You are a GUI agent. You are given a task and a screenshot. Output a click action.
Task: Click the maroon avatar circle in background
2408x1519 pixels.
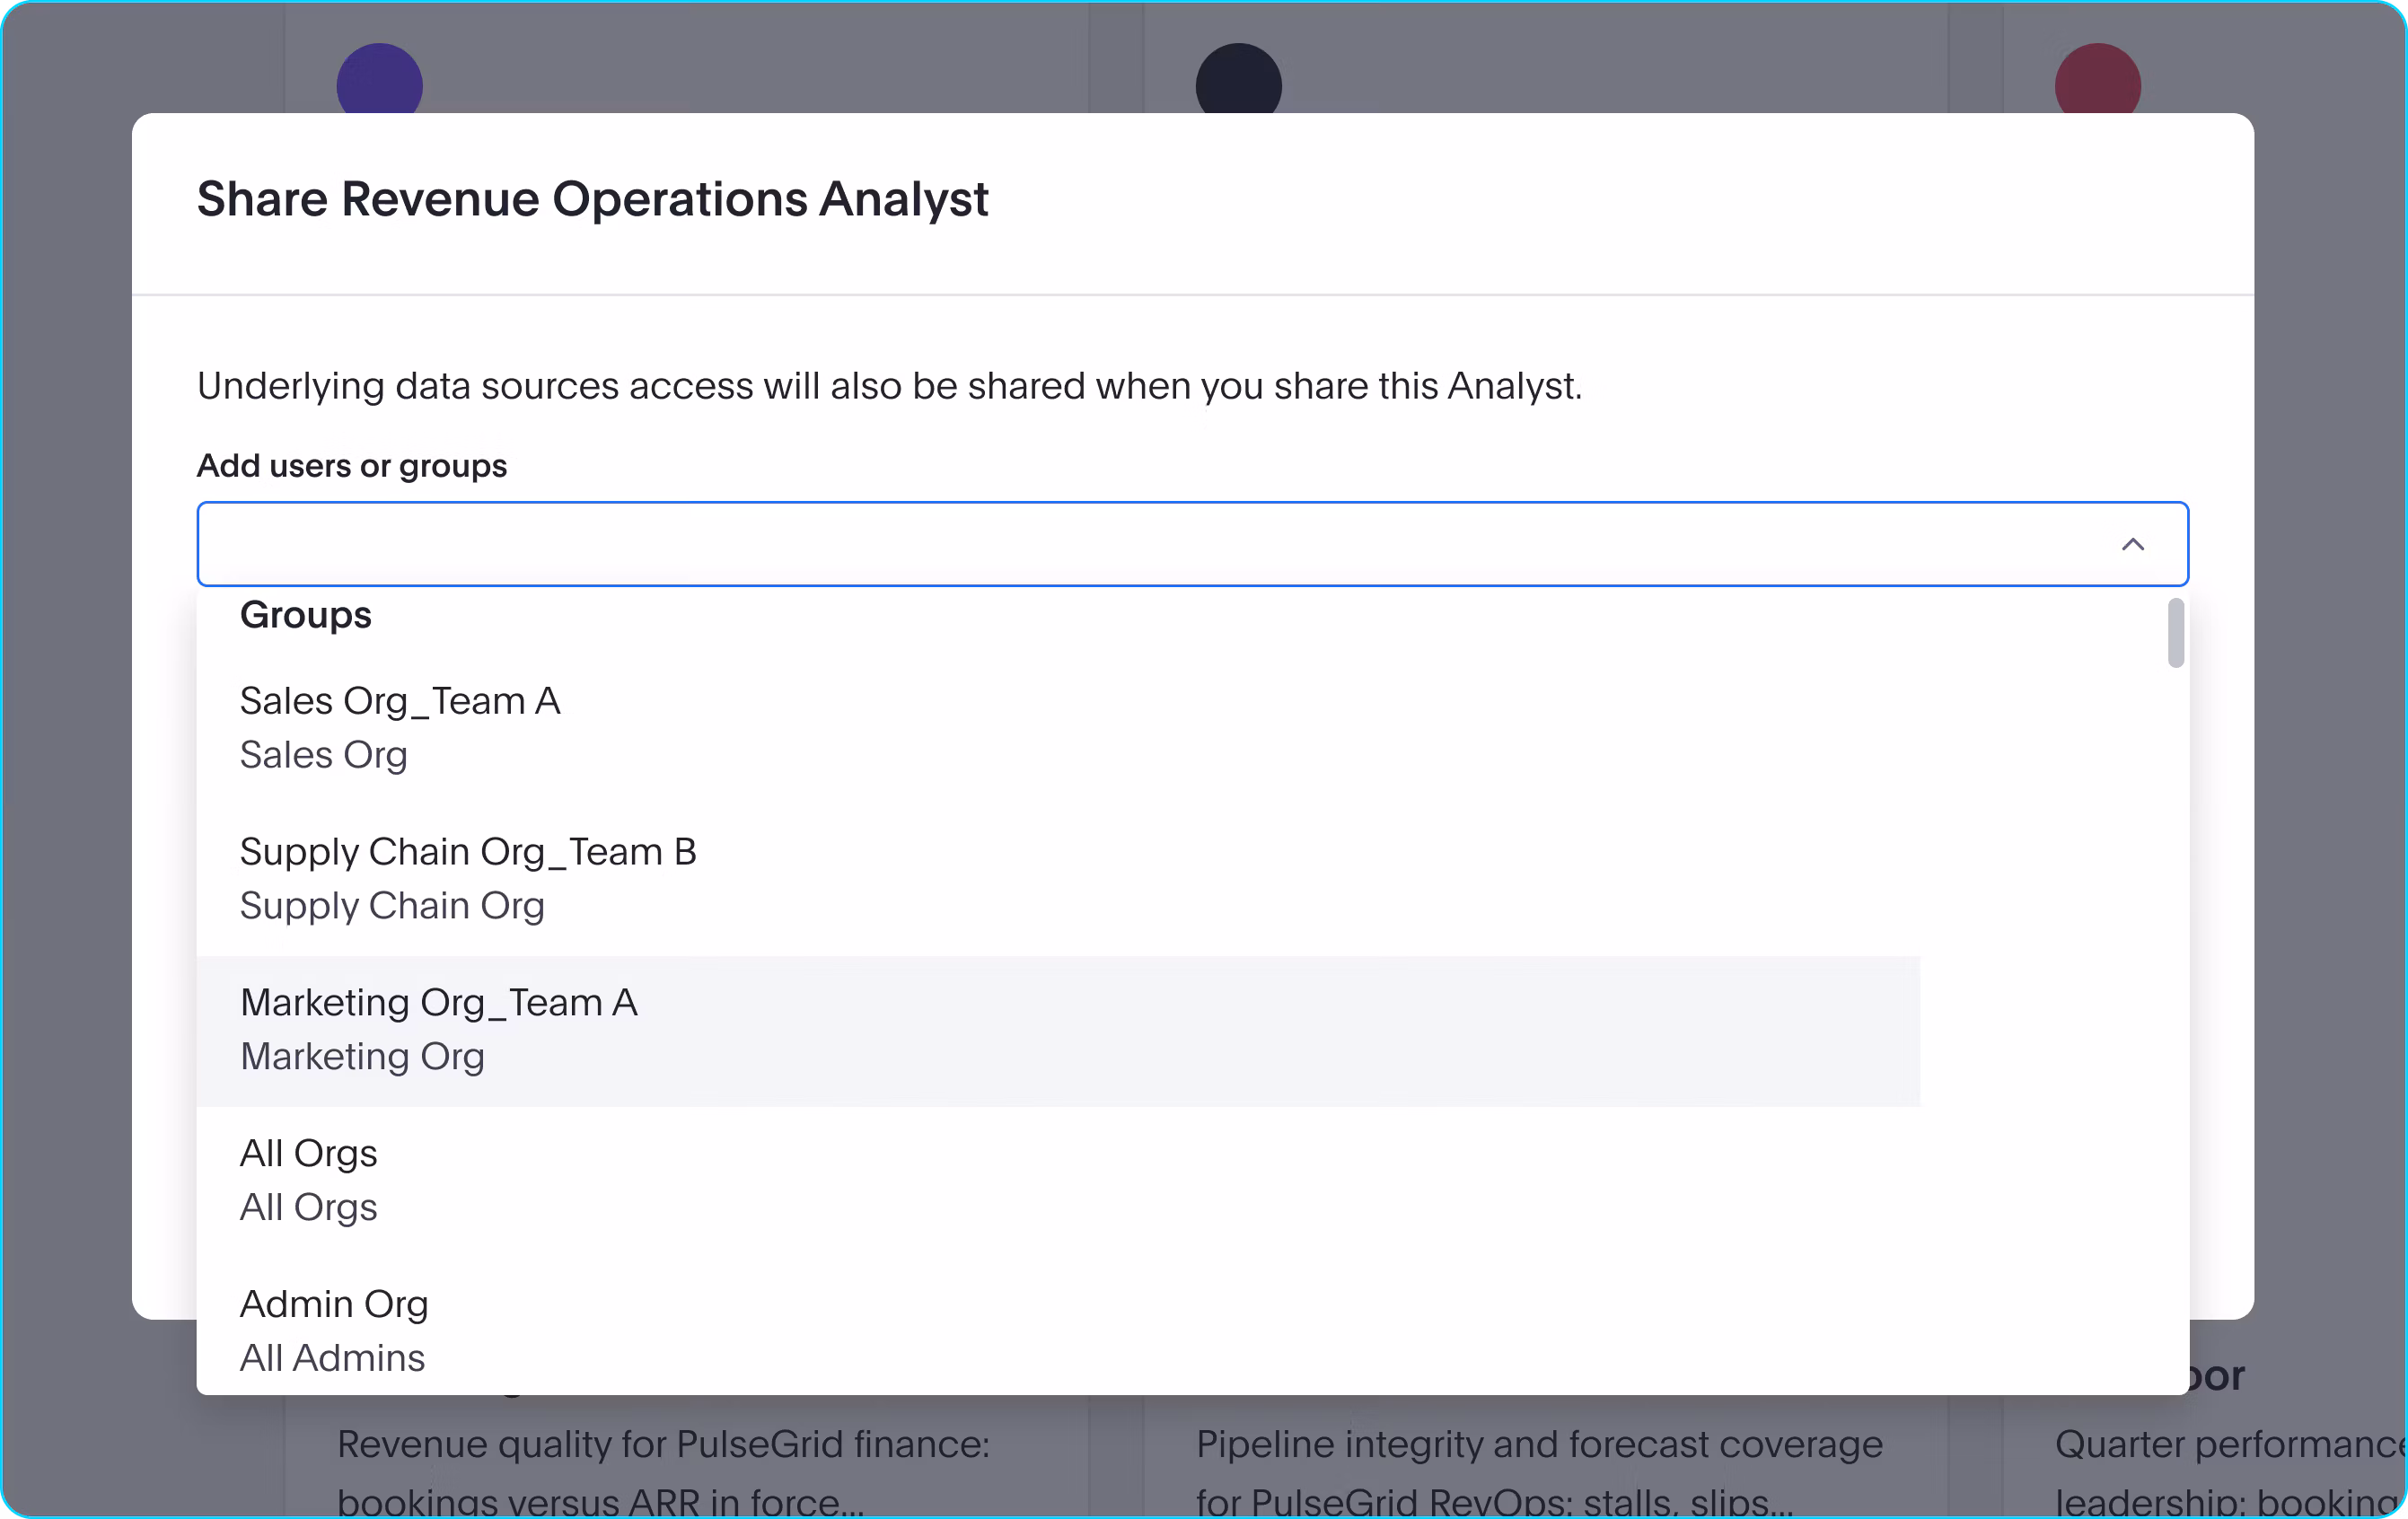pyautogui.click(x=2097, y=78)
